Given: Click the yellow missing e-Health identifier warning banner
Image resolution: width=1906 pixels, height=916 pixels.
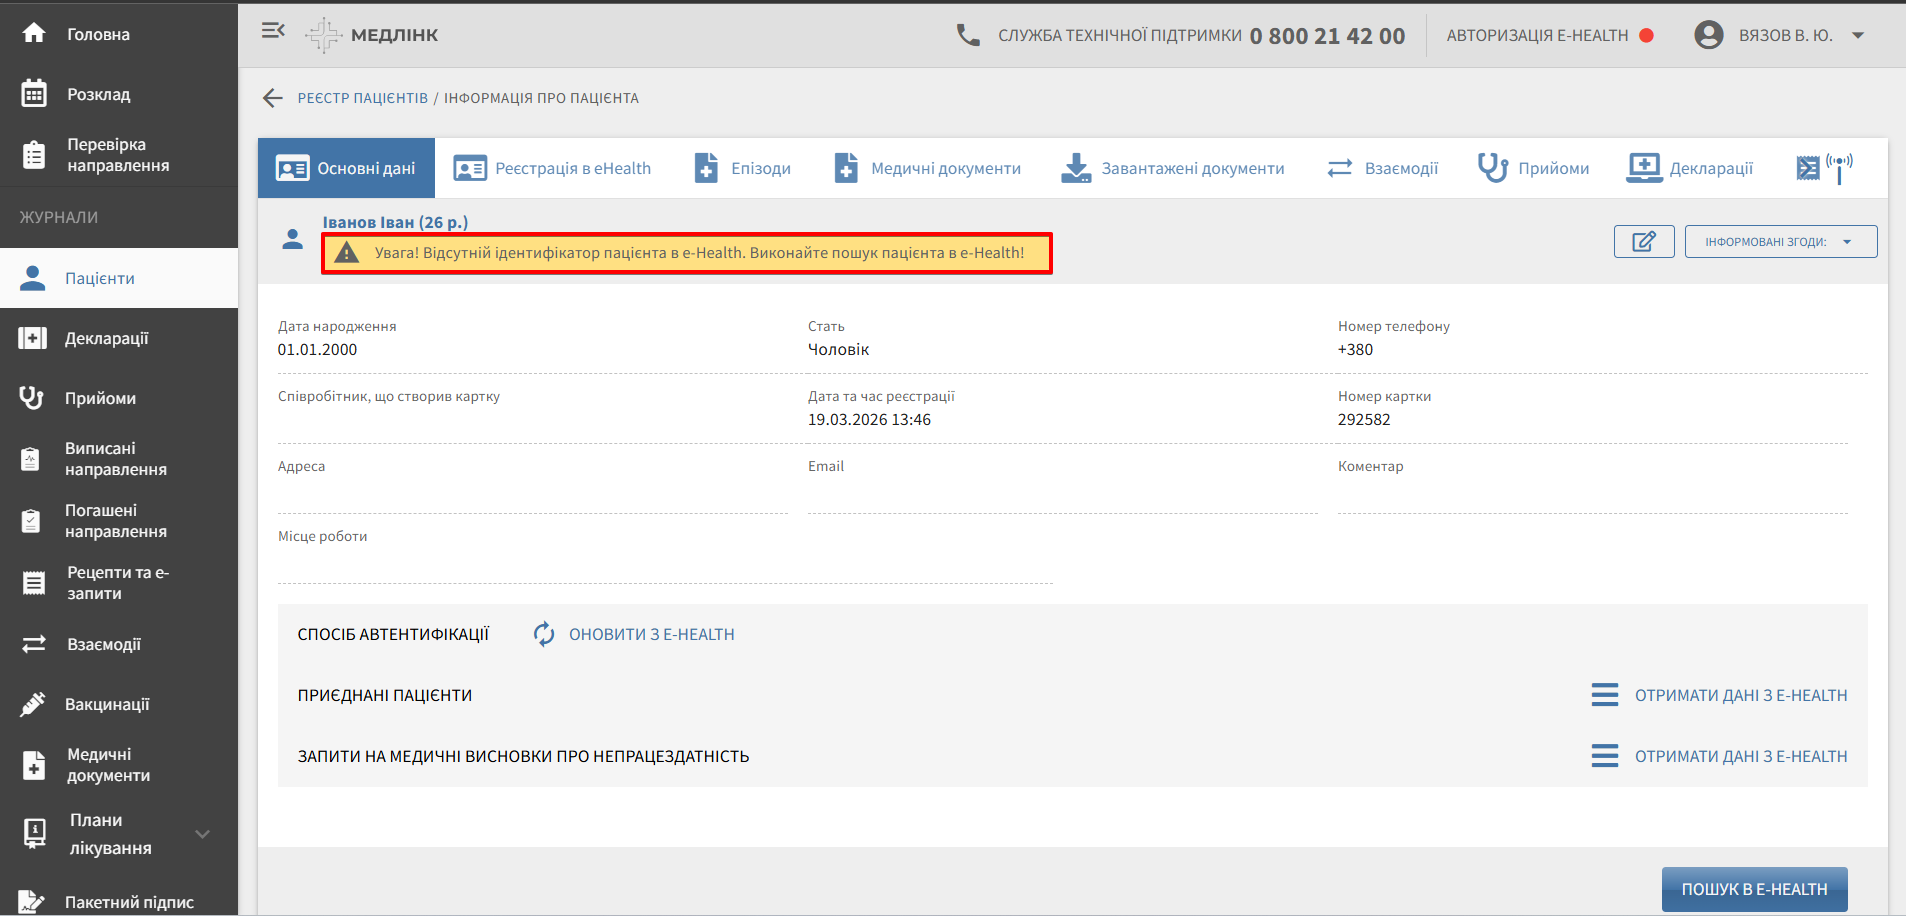Looking at the screenshot, I should (686, 253).
